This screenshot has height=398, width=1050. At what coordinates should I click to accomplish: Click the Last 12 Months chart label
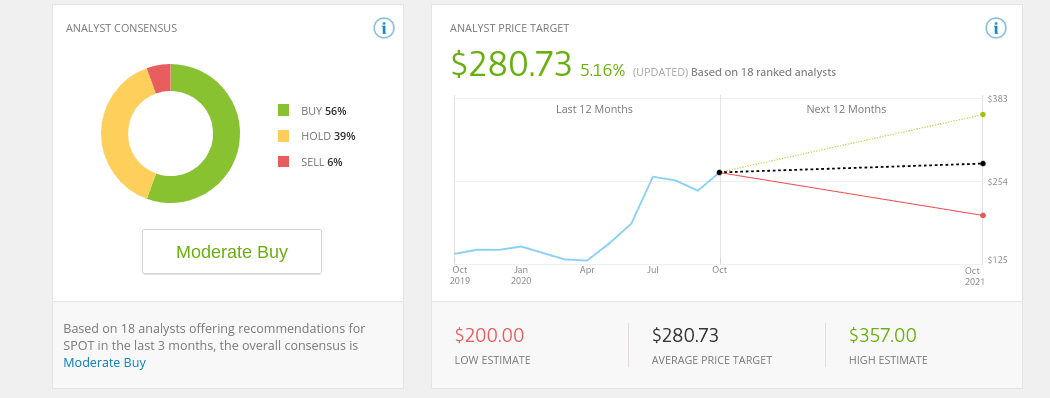point(594,109)
